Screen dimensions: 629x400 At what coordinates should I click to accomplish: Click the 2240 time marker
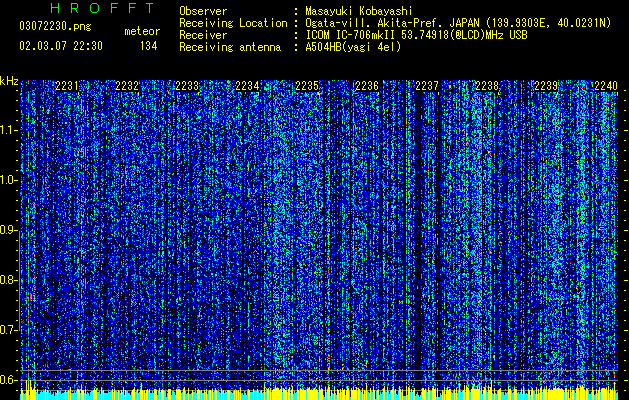[606, 86]
